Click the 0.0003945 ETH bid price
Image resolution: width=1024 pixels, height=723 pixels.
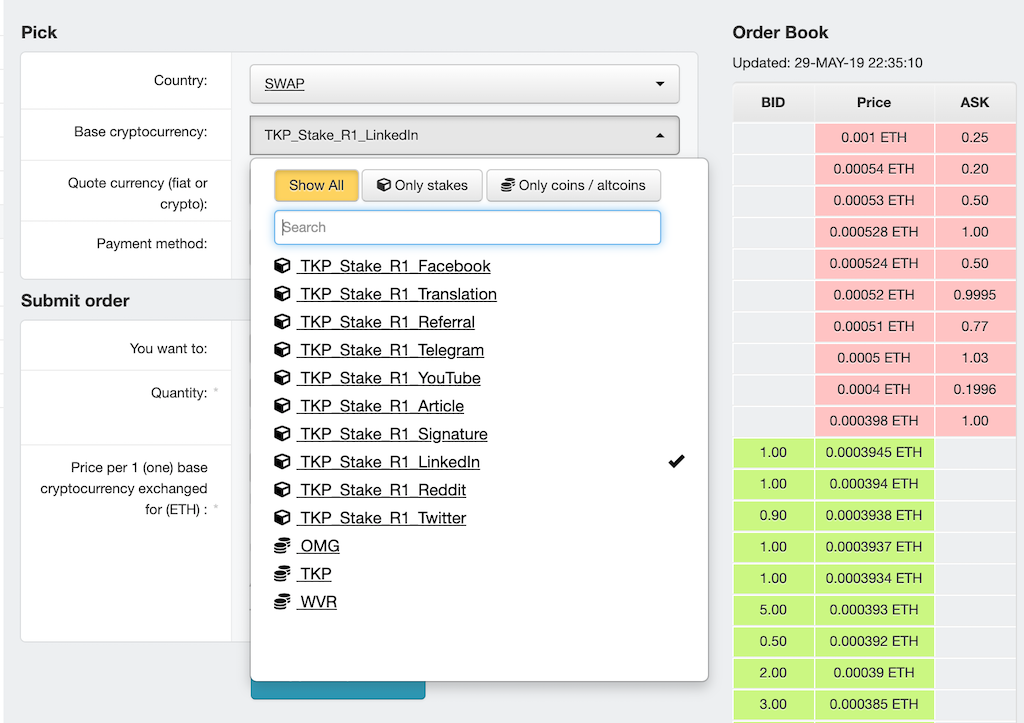click(x=874, y=453)
